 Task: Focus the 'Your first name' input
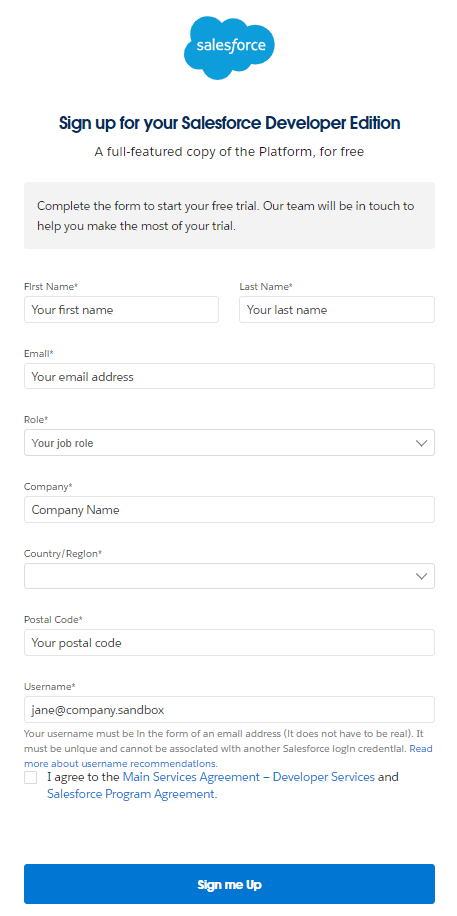tap(122, 310)
